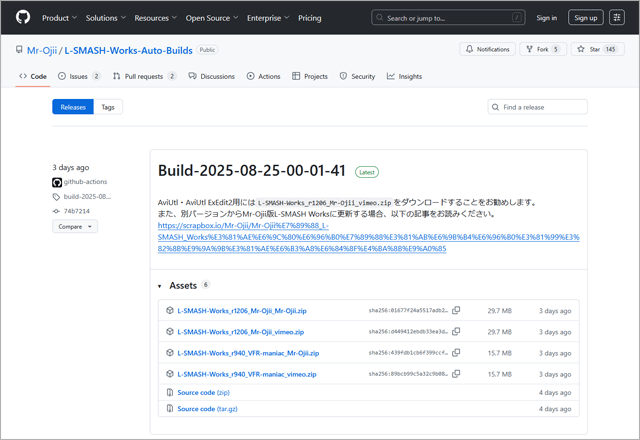640x440 pixels.
Task: Switch to the Projects tab
Action: [310, 76]
